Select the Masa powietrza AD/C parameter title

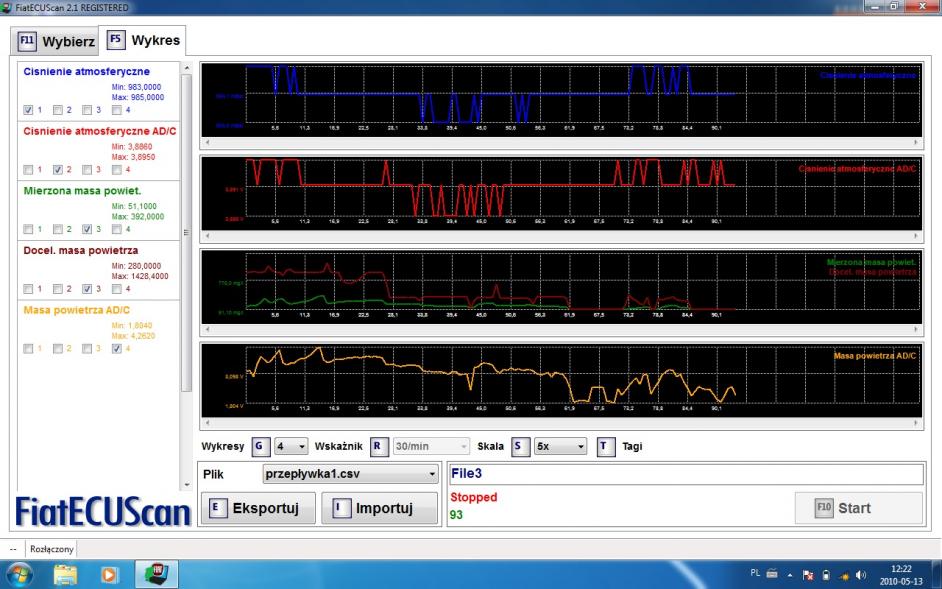pos(76,310)
